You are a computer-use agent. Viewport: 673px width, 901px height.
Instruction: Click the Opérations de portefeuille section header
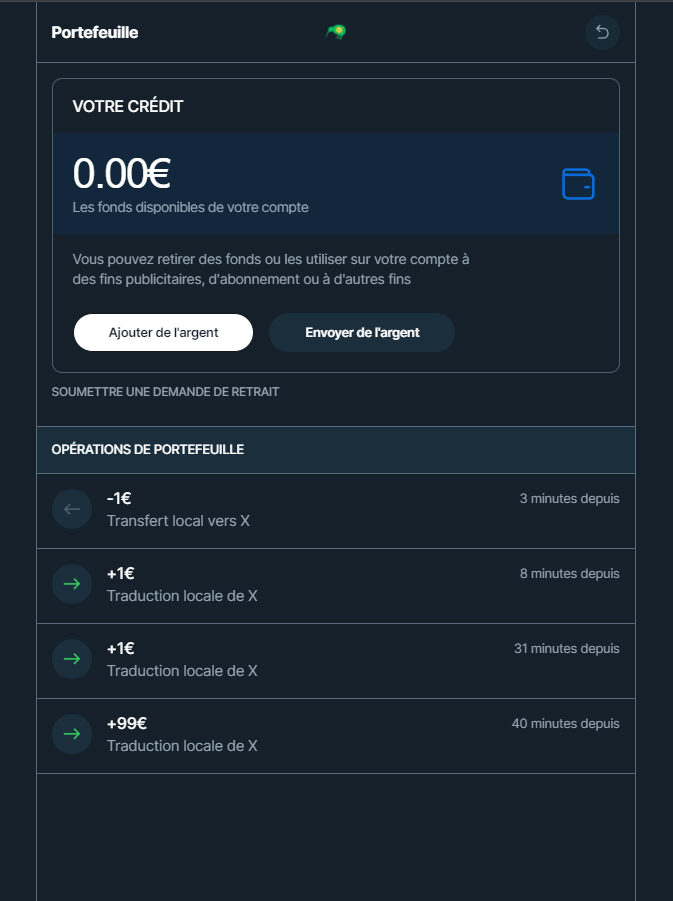(x=336, y=449)
